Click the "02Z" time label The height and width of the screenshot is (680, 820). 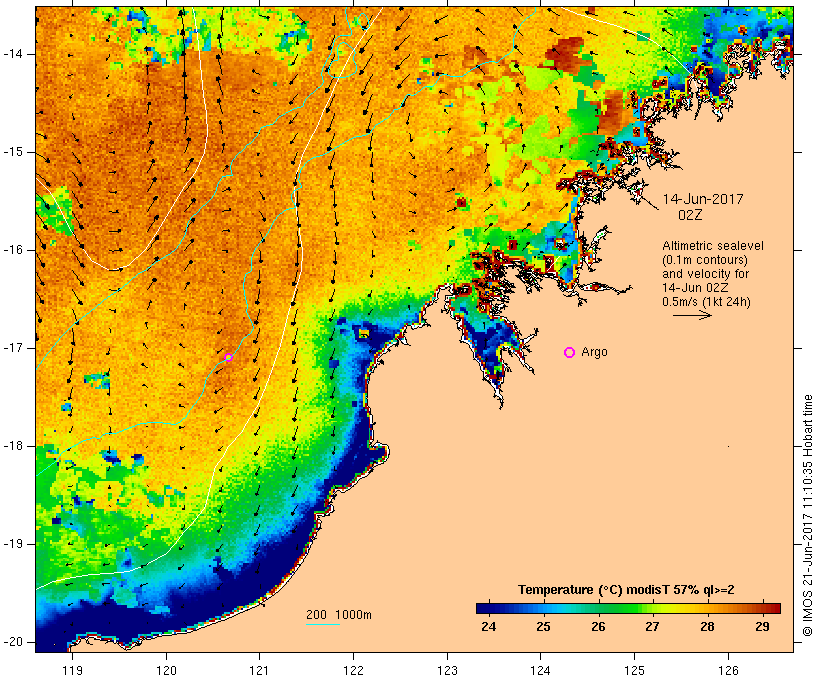(690, 215)
